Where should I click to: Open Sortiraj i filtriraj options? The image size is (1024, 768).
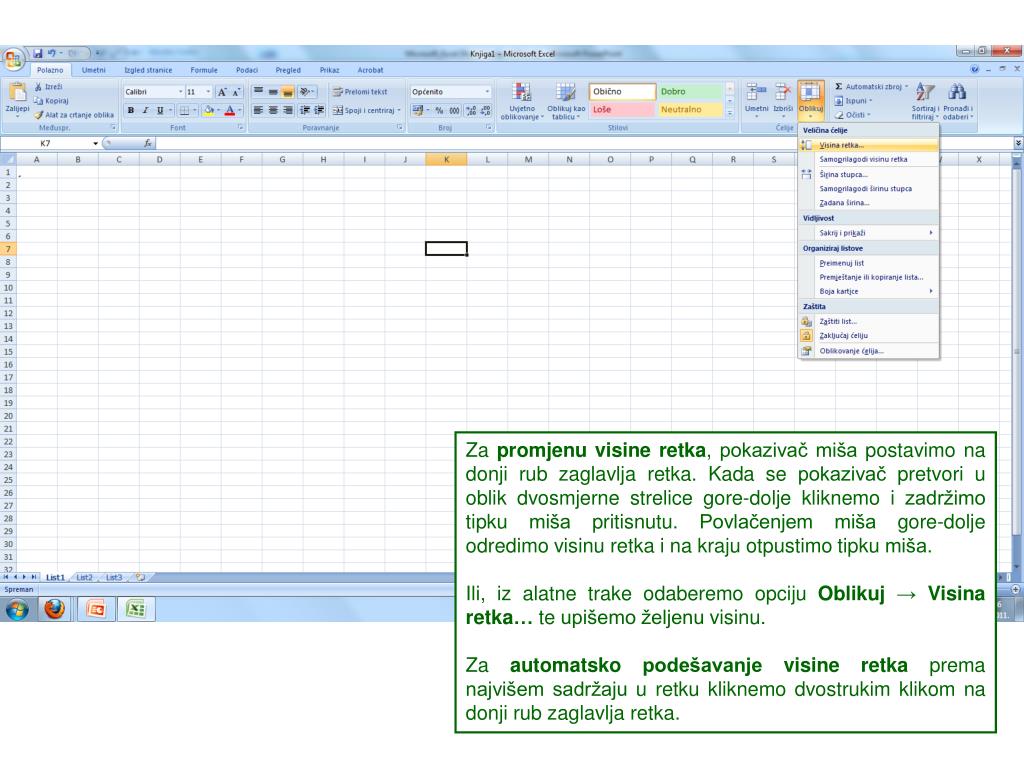click(925, 101)
